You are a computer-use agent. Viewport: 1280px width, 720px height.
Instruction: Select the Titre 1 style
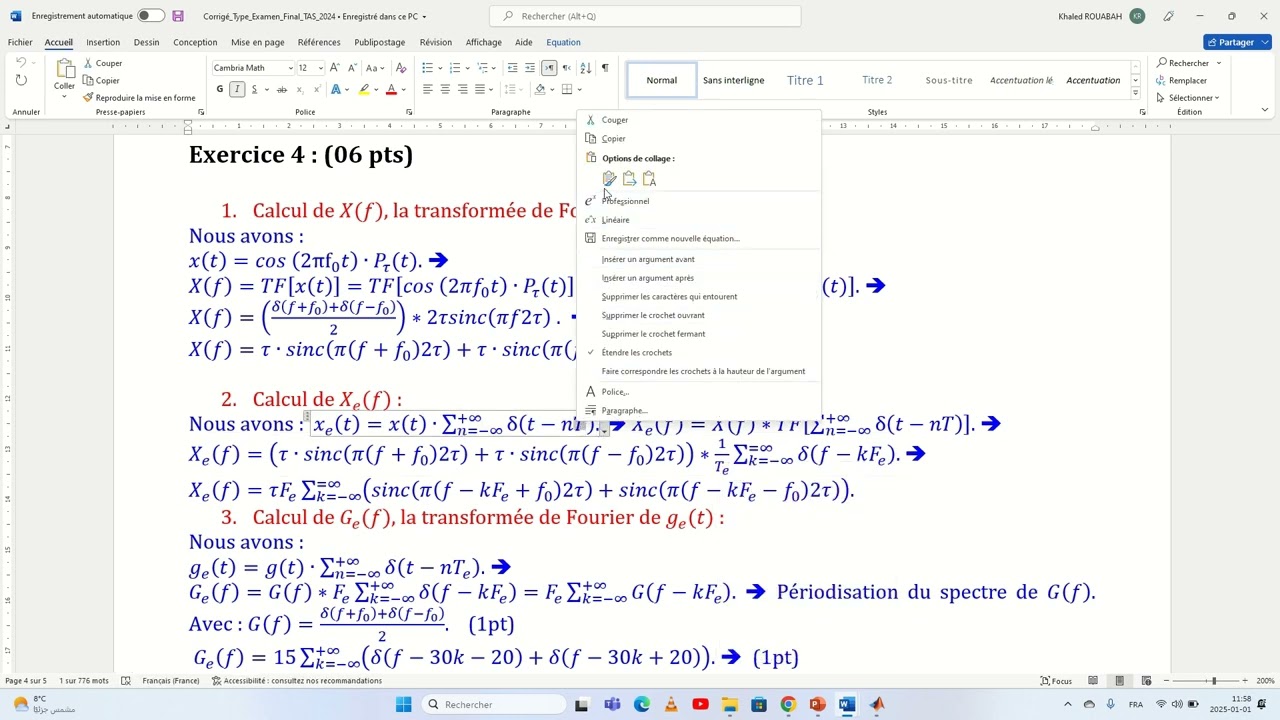tap(805, 80)
